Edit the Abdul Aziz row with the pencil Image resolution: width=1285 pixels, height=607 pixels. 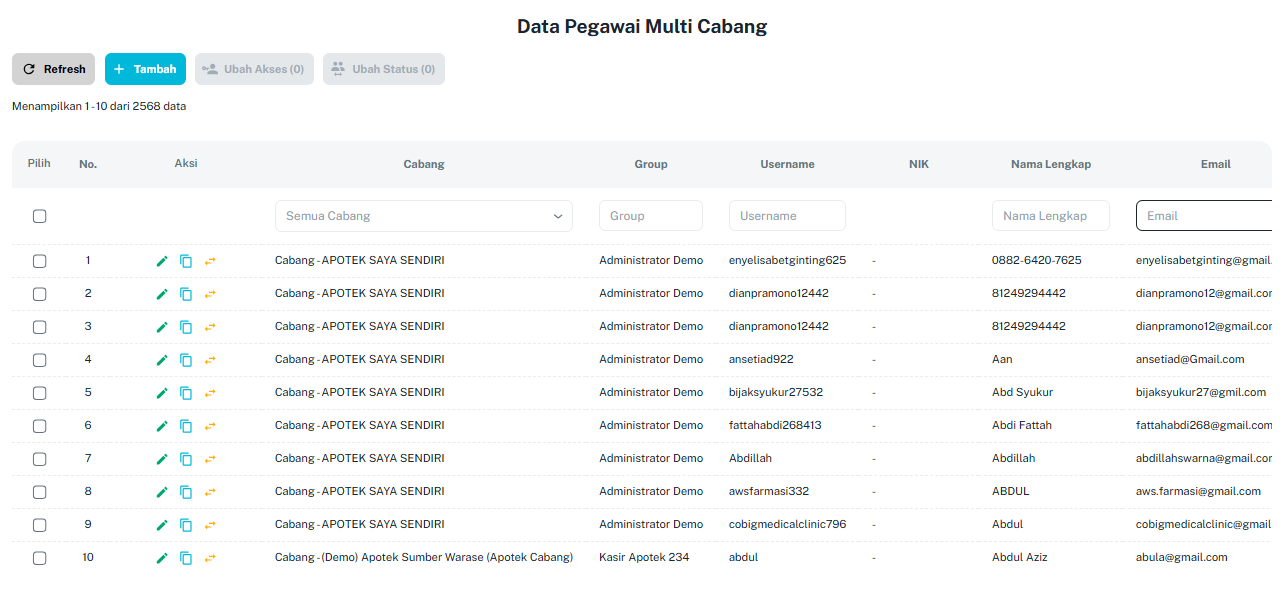[x=162, y=558]
